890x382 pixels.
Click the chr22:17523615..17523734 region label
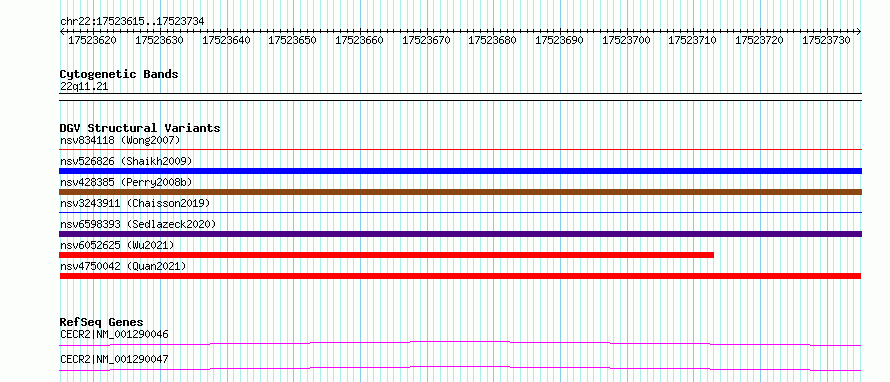pyautogui.click(x=132, y=21)
